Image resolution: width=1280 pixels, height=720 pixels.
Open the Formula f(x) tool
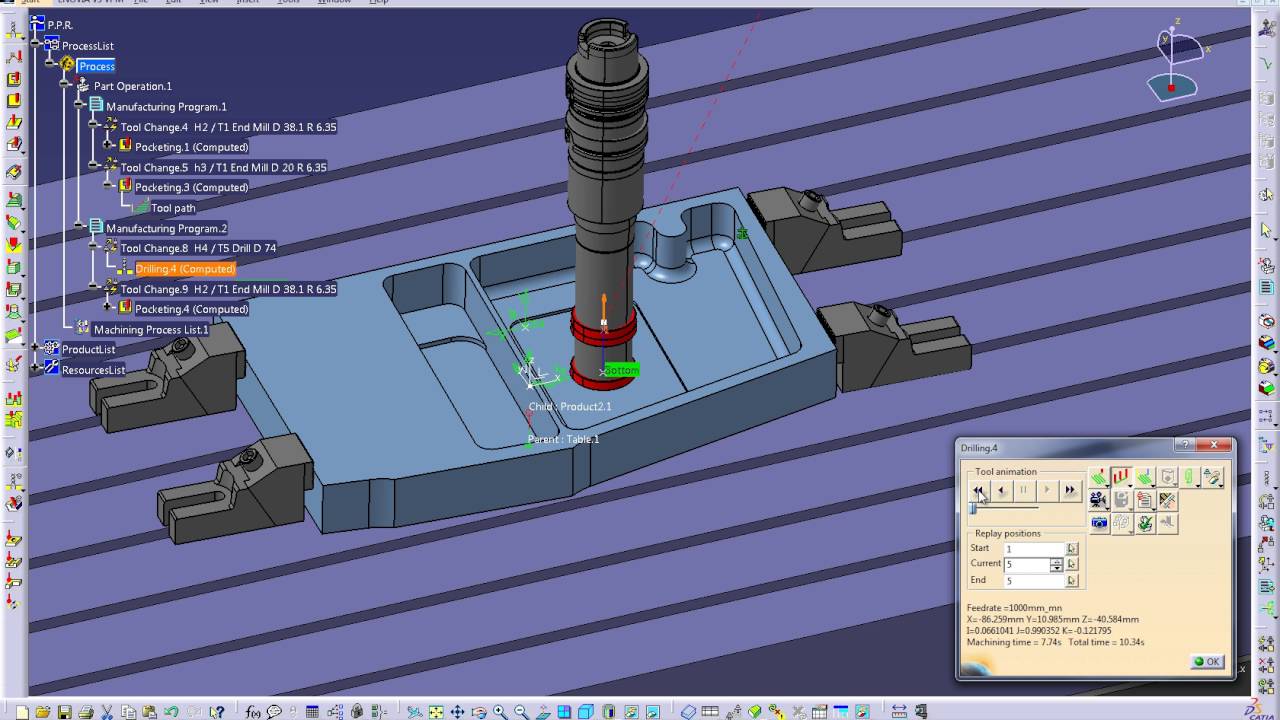(x=253, y=712)
